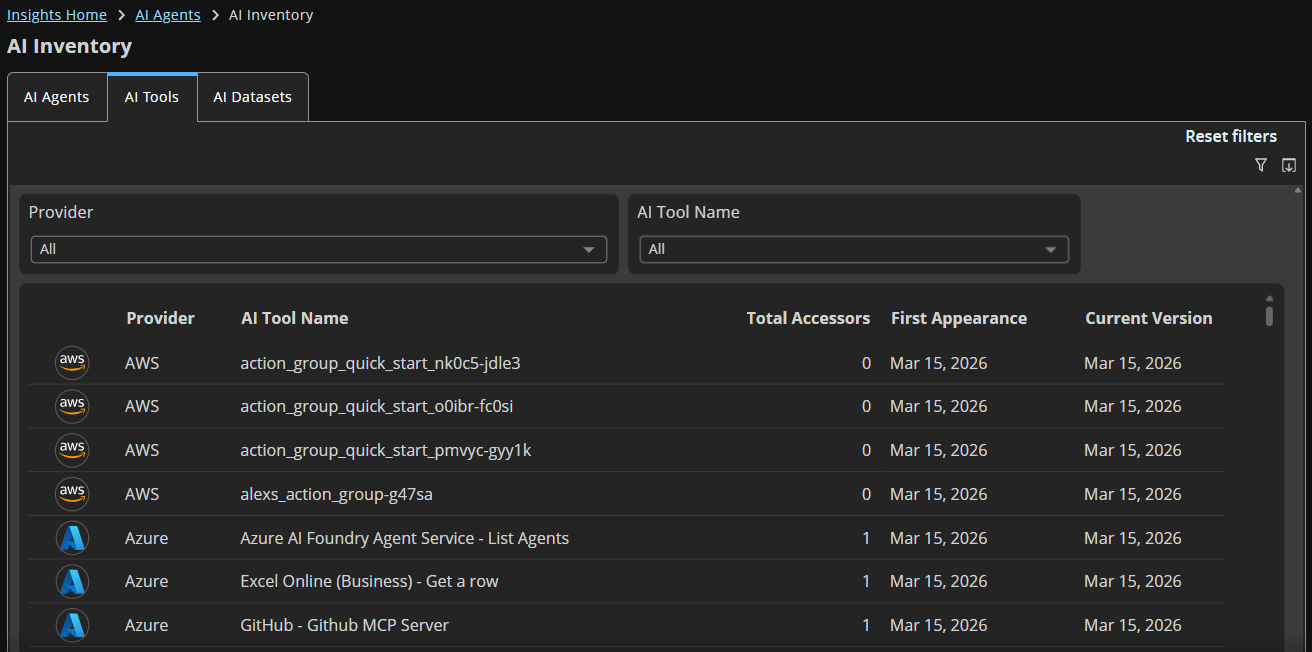Click the AWS logo beside action_group_quick_start_o0ibr-fc0si

[72, 406]
